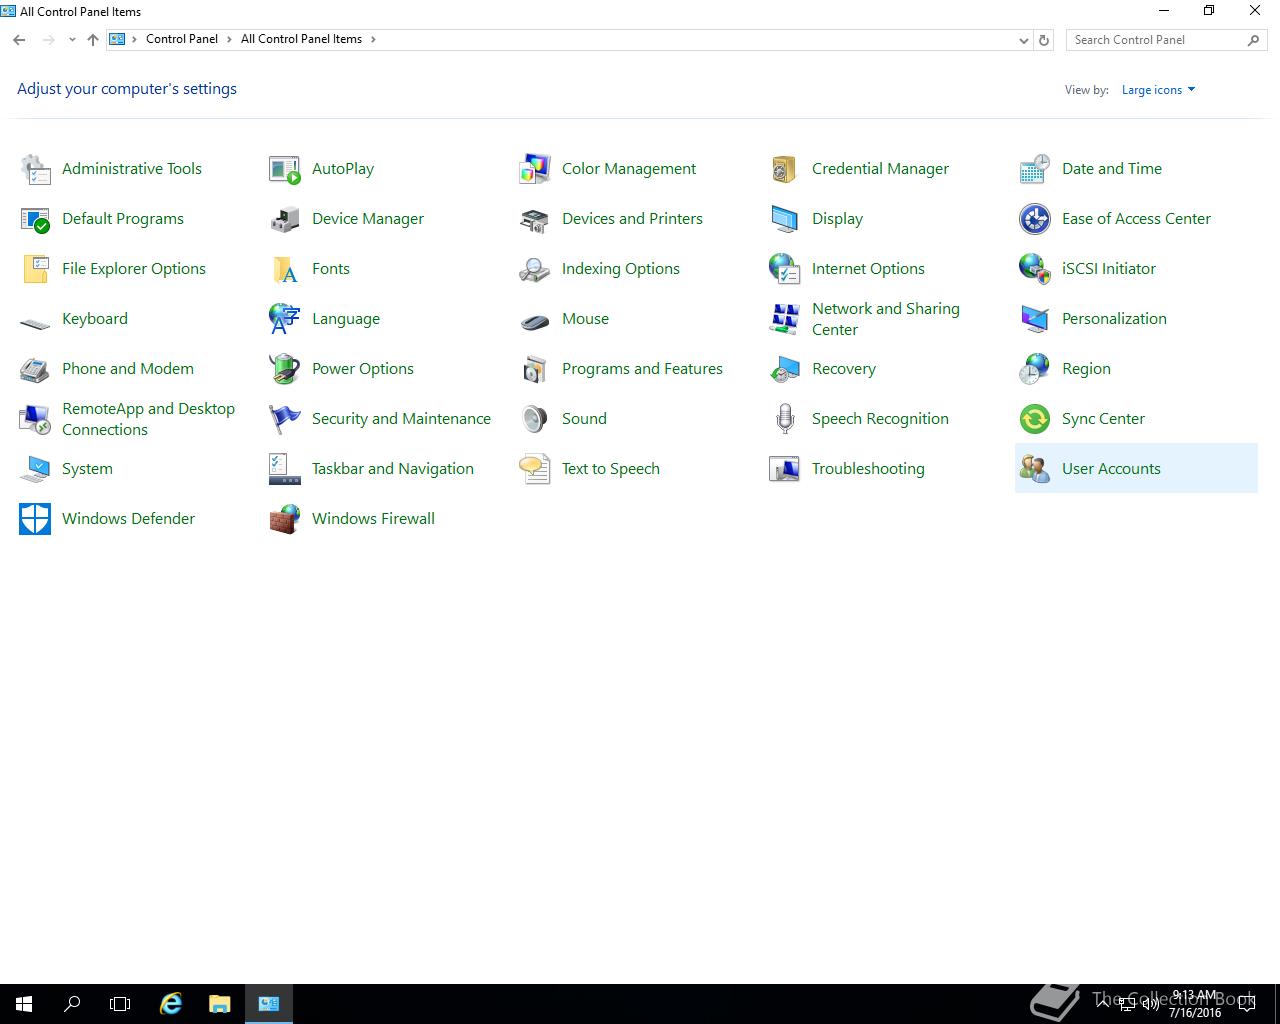Click the Indexing Options icon
Viewport: 1280px width, 1024px height.
(x=535, y=269)
